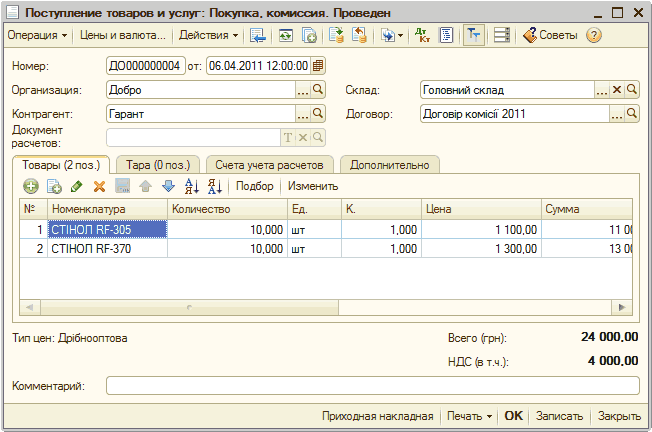Image resolution: width=652 pixels, height=432 pixels.
Task: Click the Sort ascending icon
Action: pos(192,186)
